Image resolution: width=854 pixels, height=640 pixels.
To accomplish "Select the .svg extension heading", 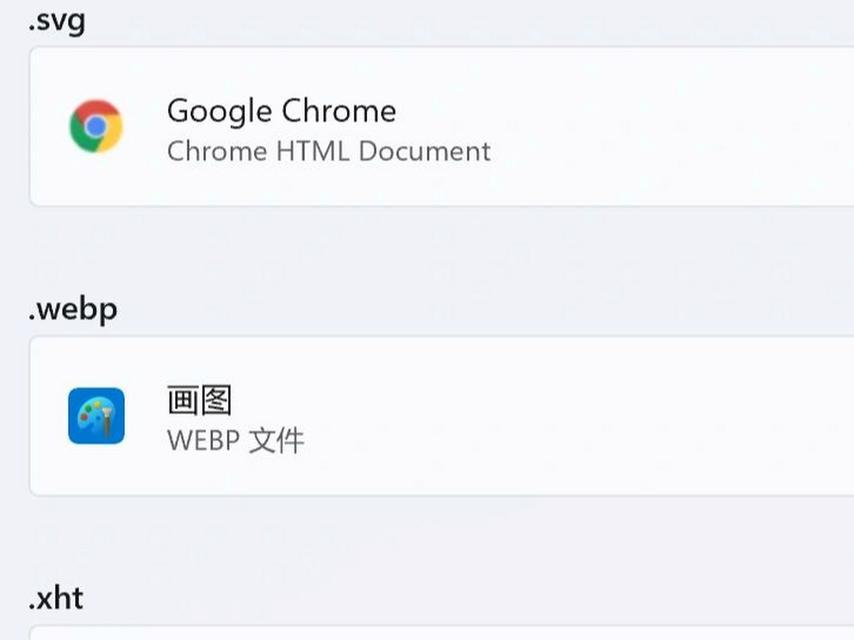I will pyautogui.click(x=57, y=21).
